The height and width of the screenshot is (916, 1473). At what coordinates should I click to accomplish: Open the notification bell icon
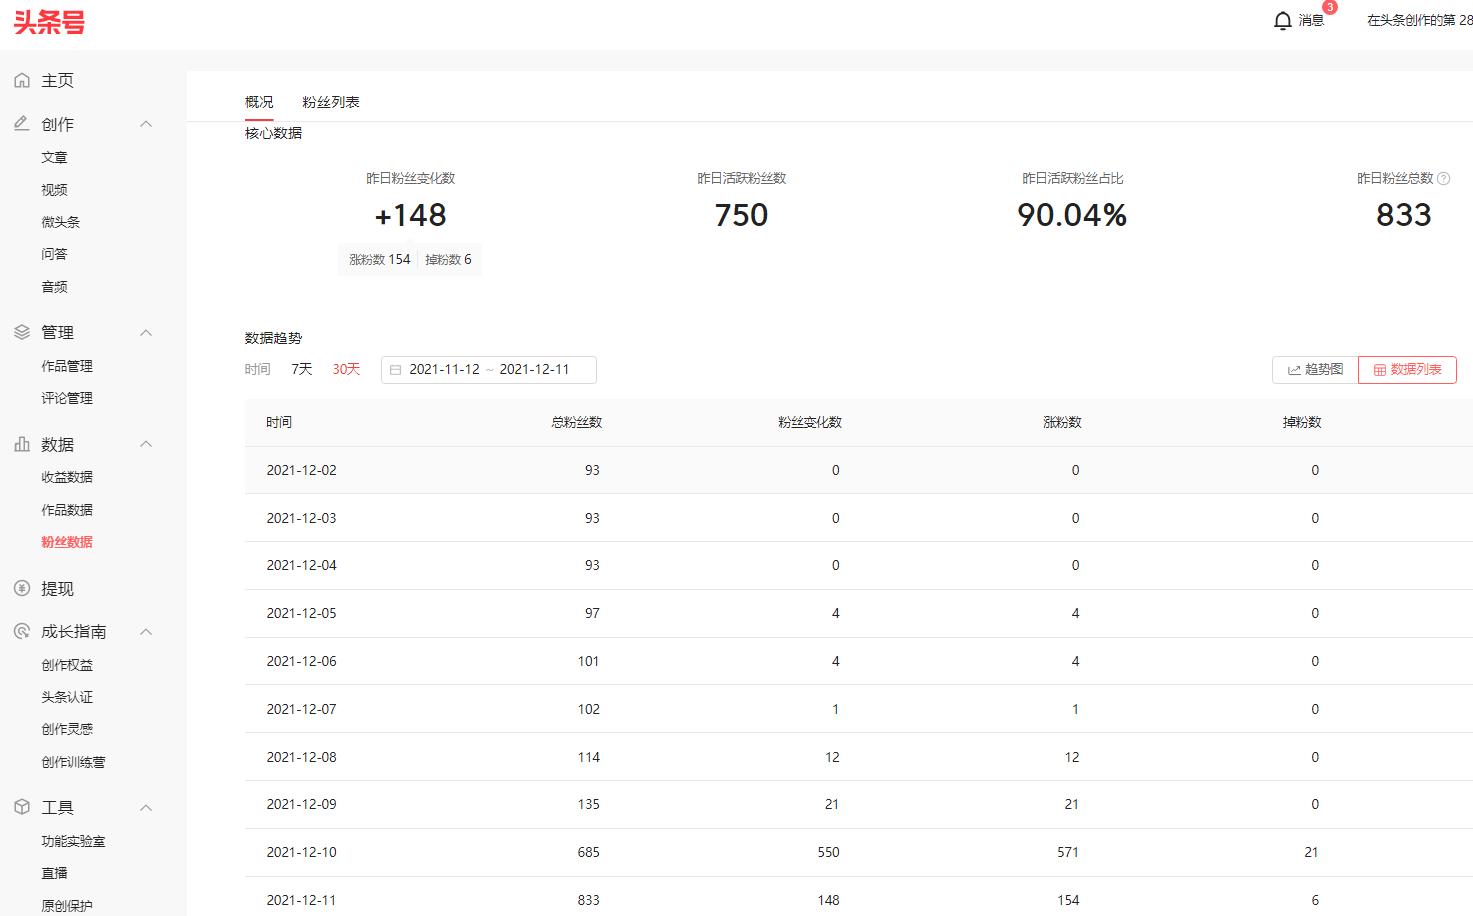[x=1283, y=21]
